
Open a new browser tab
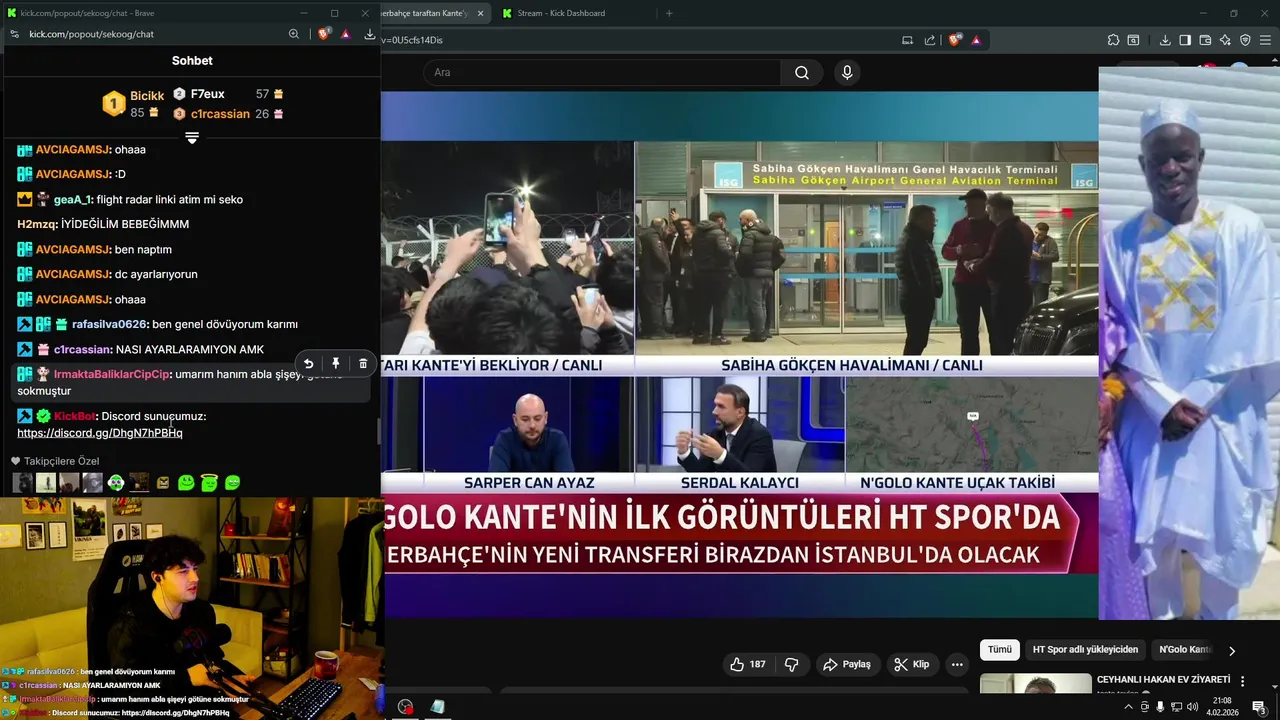pos(669,13)
